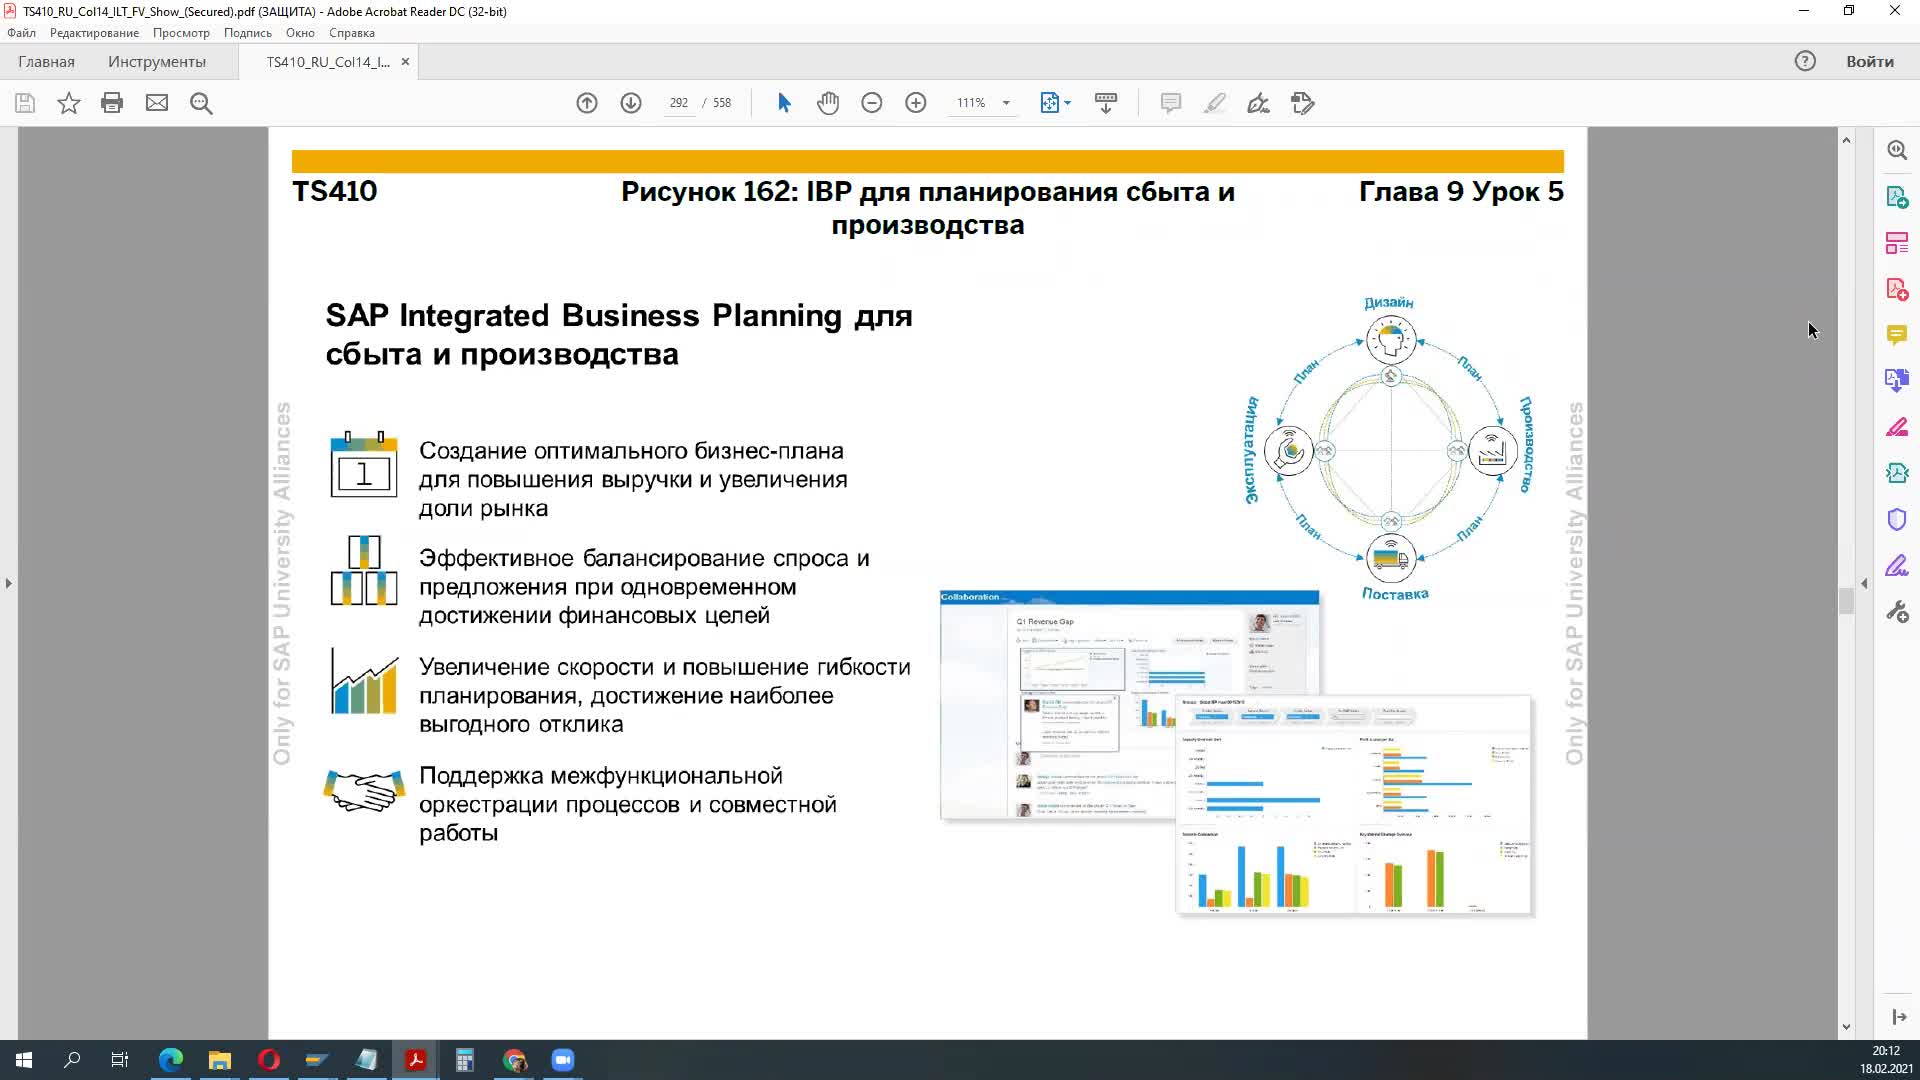Screen dimensions: 1920x1080
Task: Open Редактирование menu
Action: click(94, 33)
